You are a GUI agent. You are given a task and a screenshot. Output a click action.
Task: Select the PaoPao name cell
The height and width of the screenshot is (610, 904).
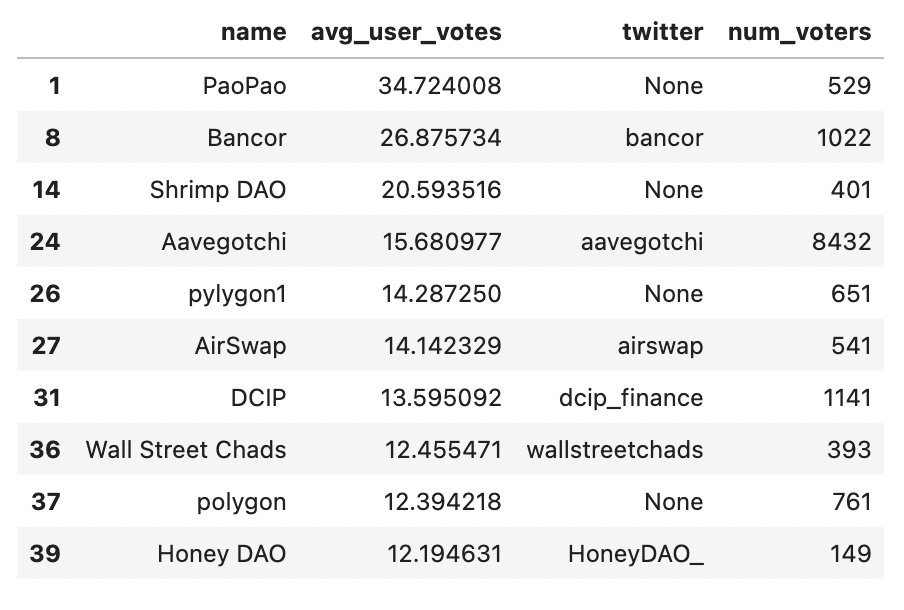pos(244,86)
